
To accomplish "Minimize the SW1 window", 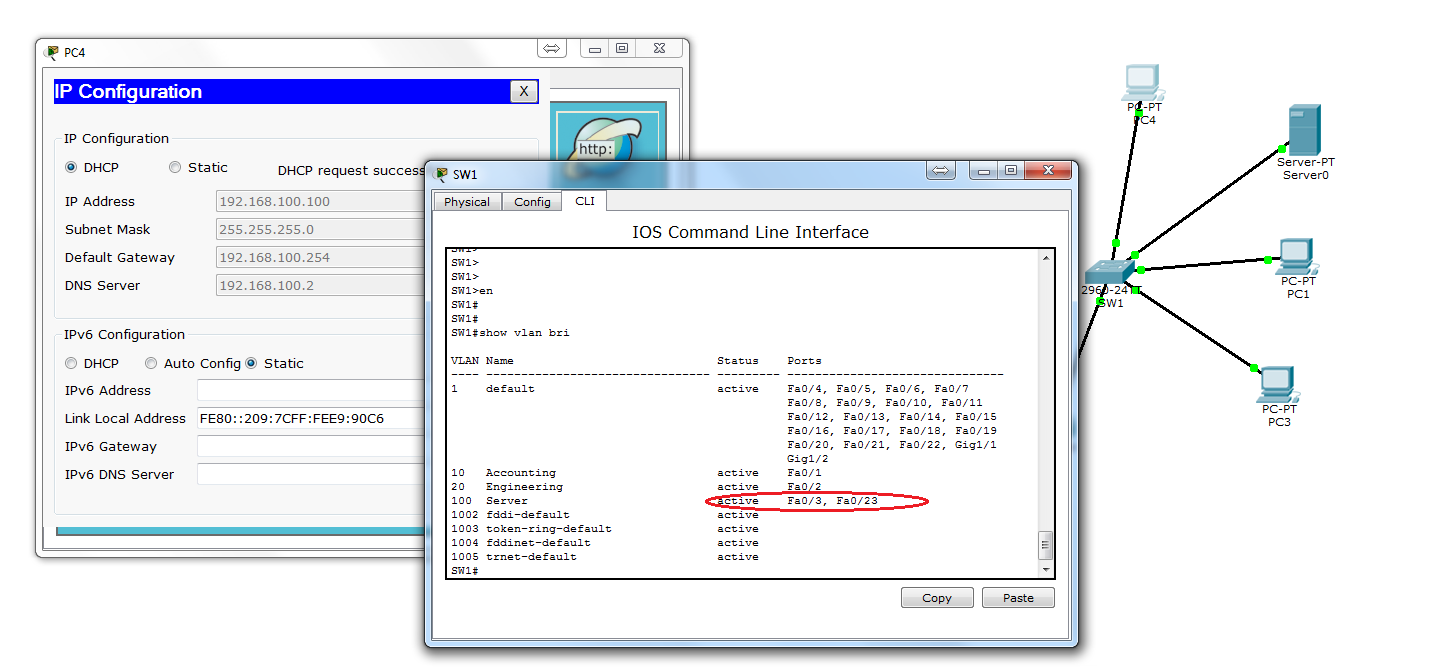I will [x=984, y=171].
